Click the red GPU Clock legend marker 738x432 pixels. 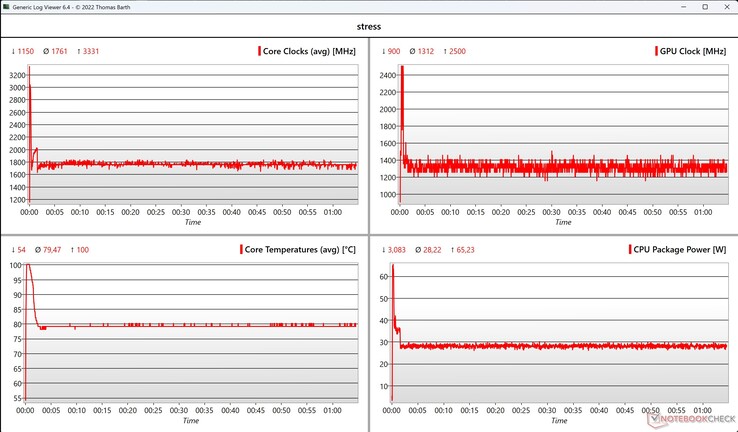656,51
